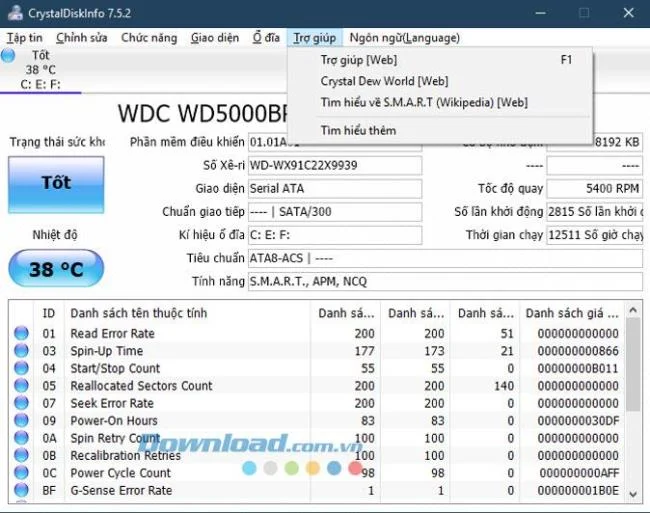Select the C: E: F: disk tab
This screenshot has height=513, width=650.
point(40,70)
